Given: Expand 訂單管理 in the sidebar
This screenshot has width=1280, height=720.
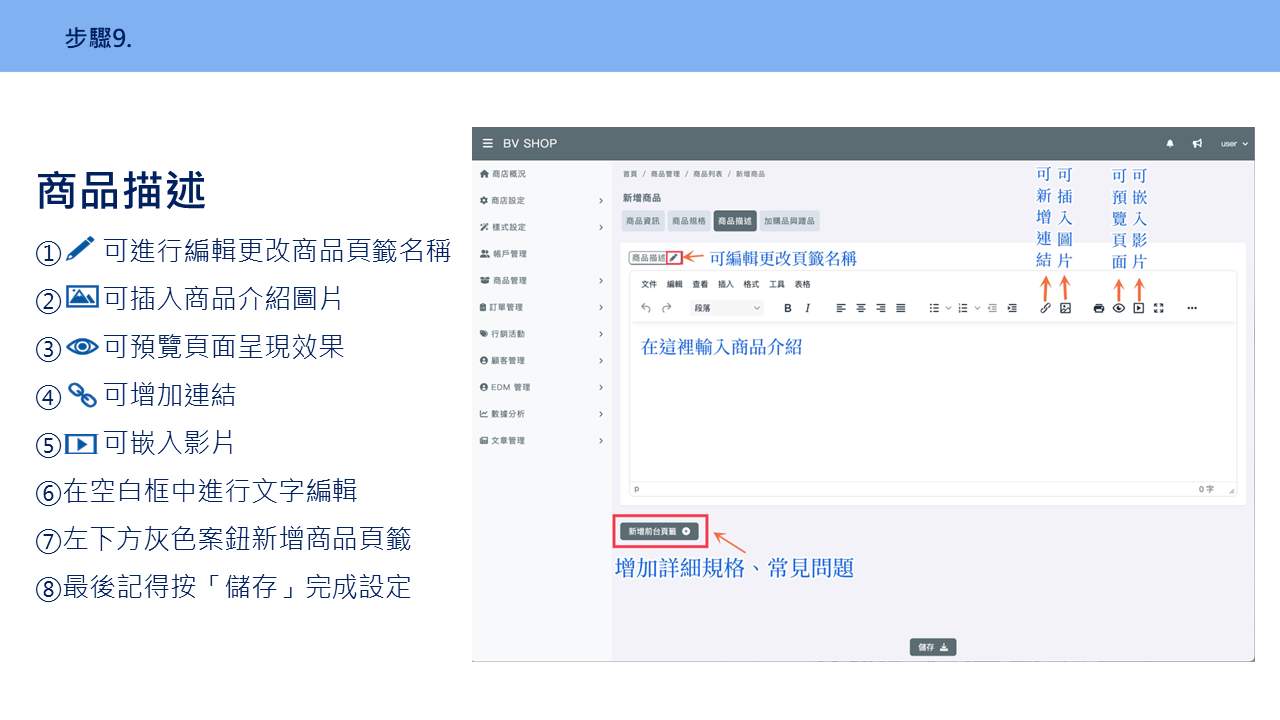Looking at the screenshot, I should [541, 307].
